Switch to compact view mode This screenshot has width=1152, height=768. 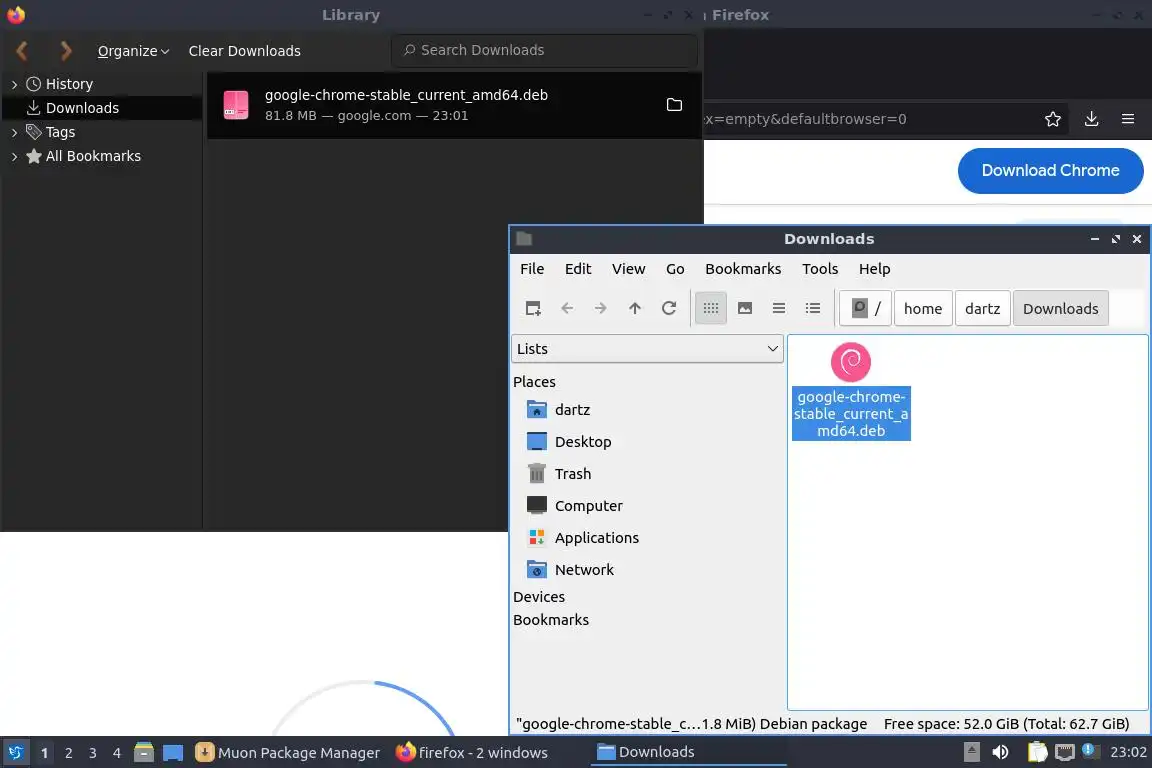[x=779, y=309]
